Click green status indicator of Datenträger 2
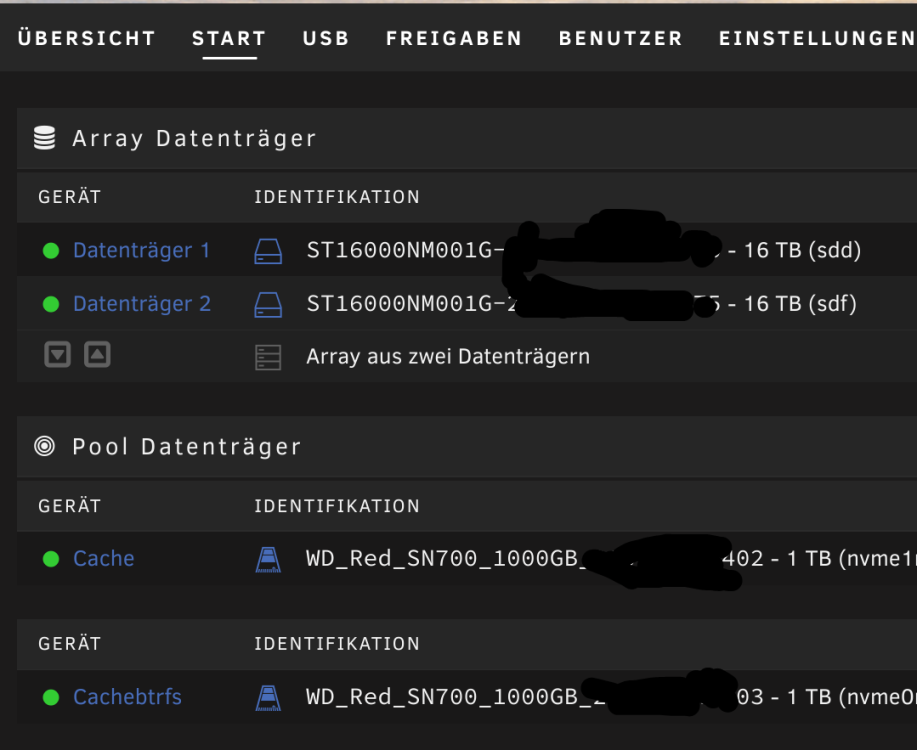 (x=51, y=304)
